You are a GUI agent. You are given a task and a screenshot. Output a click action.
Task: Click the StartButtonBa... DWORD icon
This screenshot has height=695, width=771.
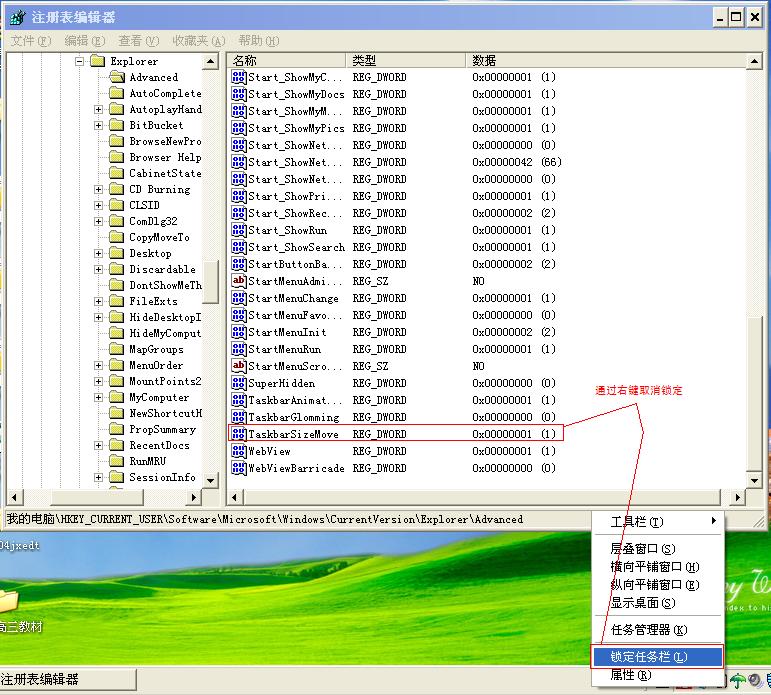tap(238, 264)
